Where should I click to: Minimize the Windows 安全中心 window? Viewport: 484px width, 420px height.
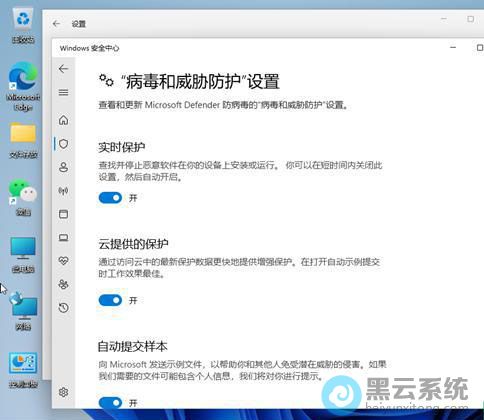(x=453, y=48)
